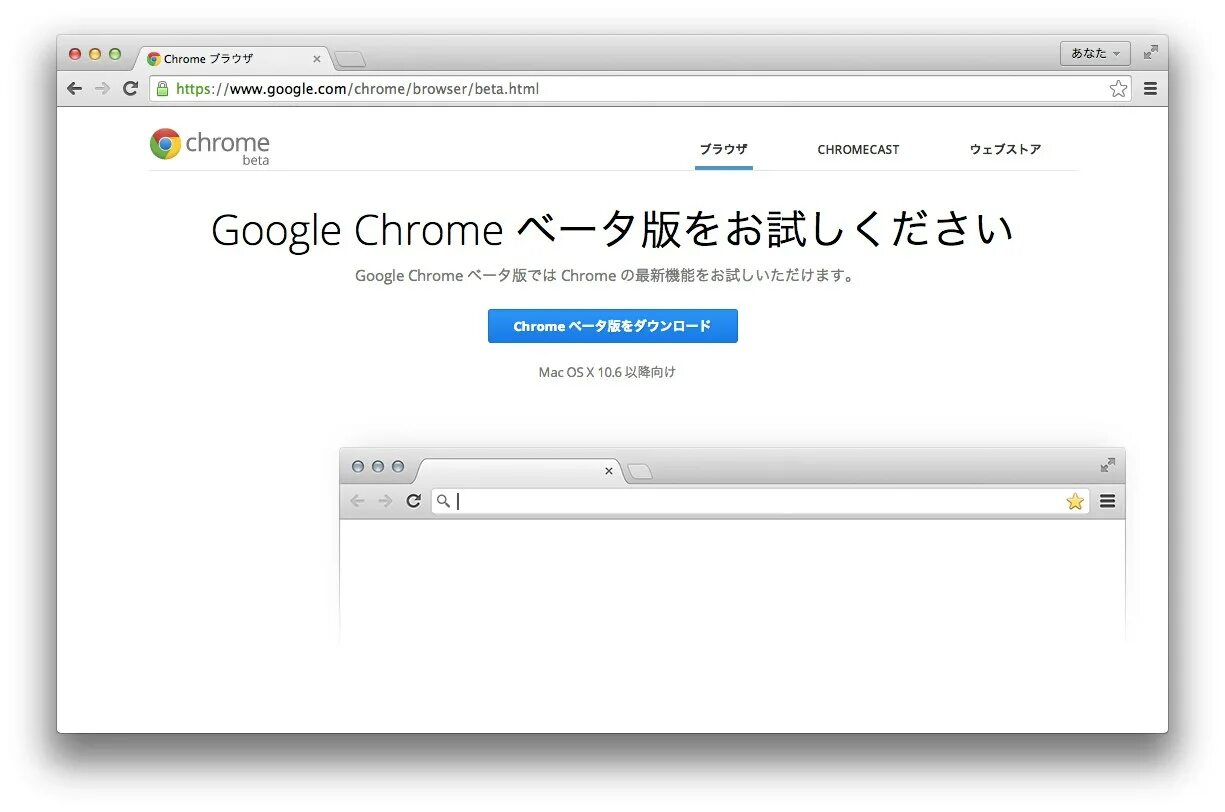Click the subtitle about Chrome の最新機能
1225x812 pixels.
(607, 275)
